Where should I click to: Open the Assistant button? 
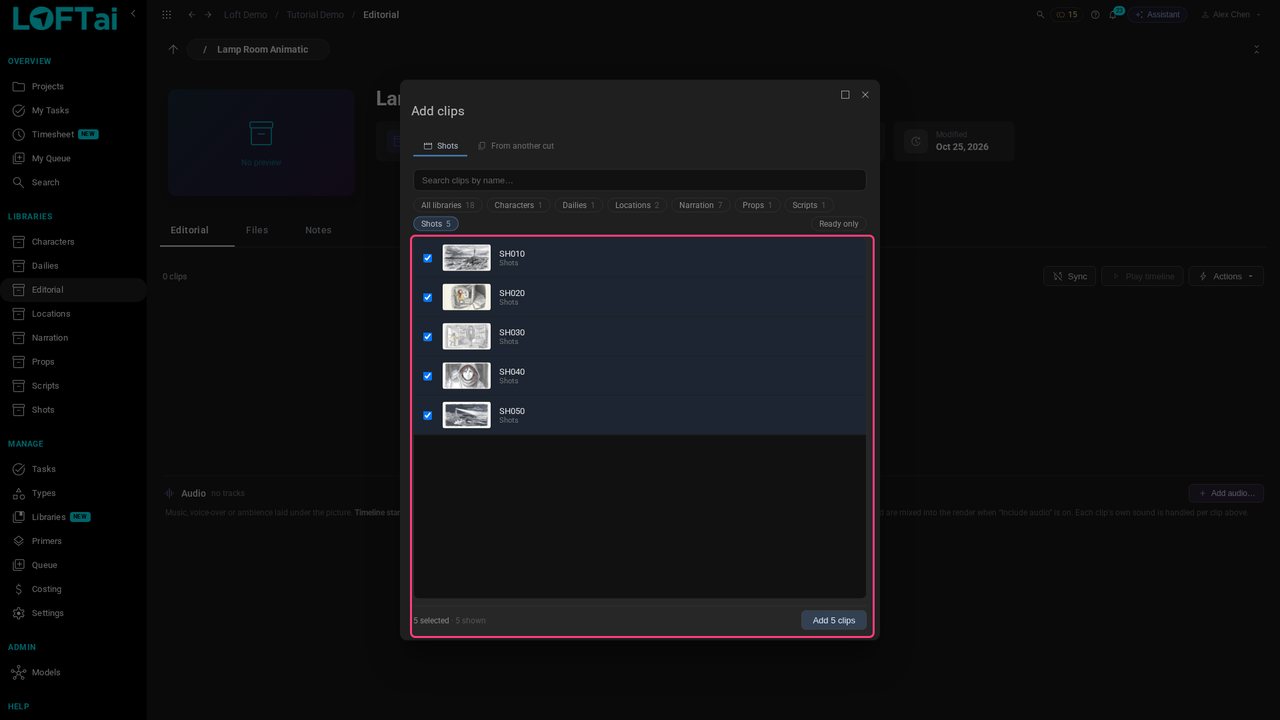point(1157,15)
